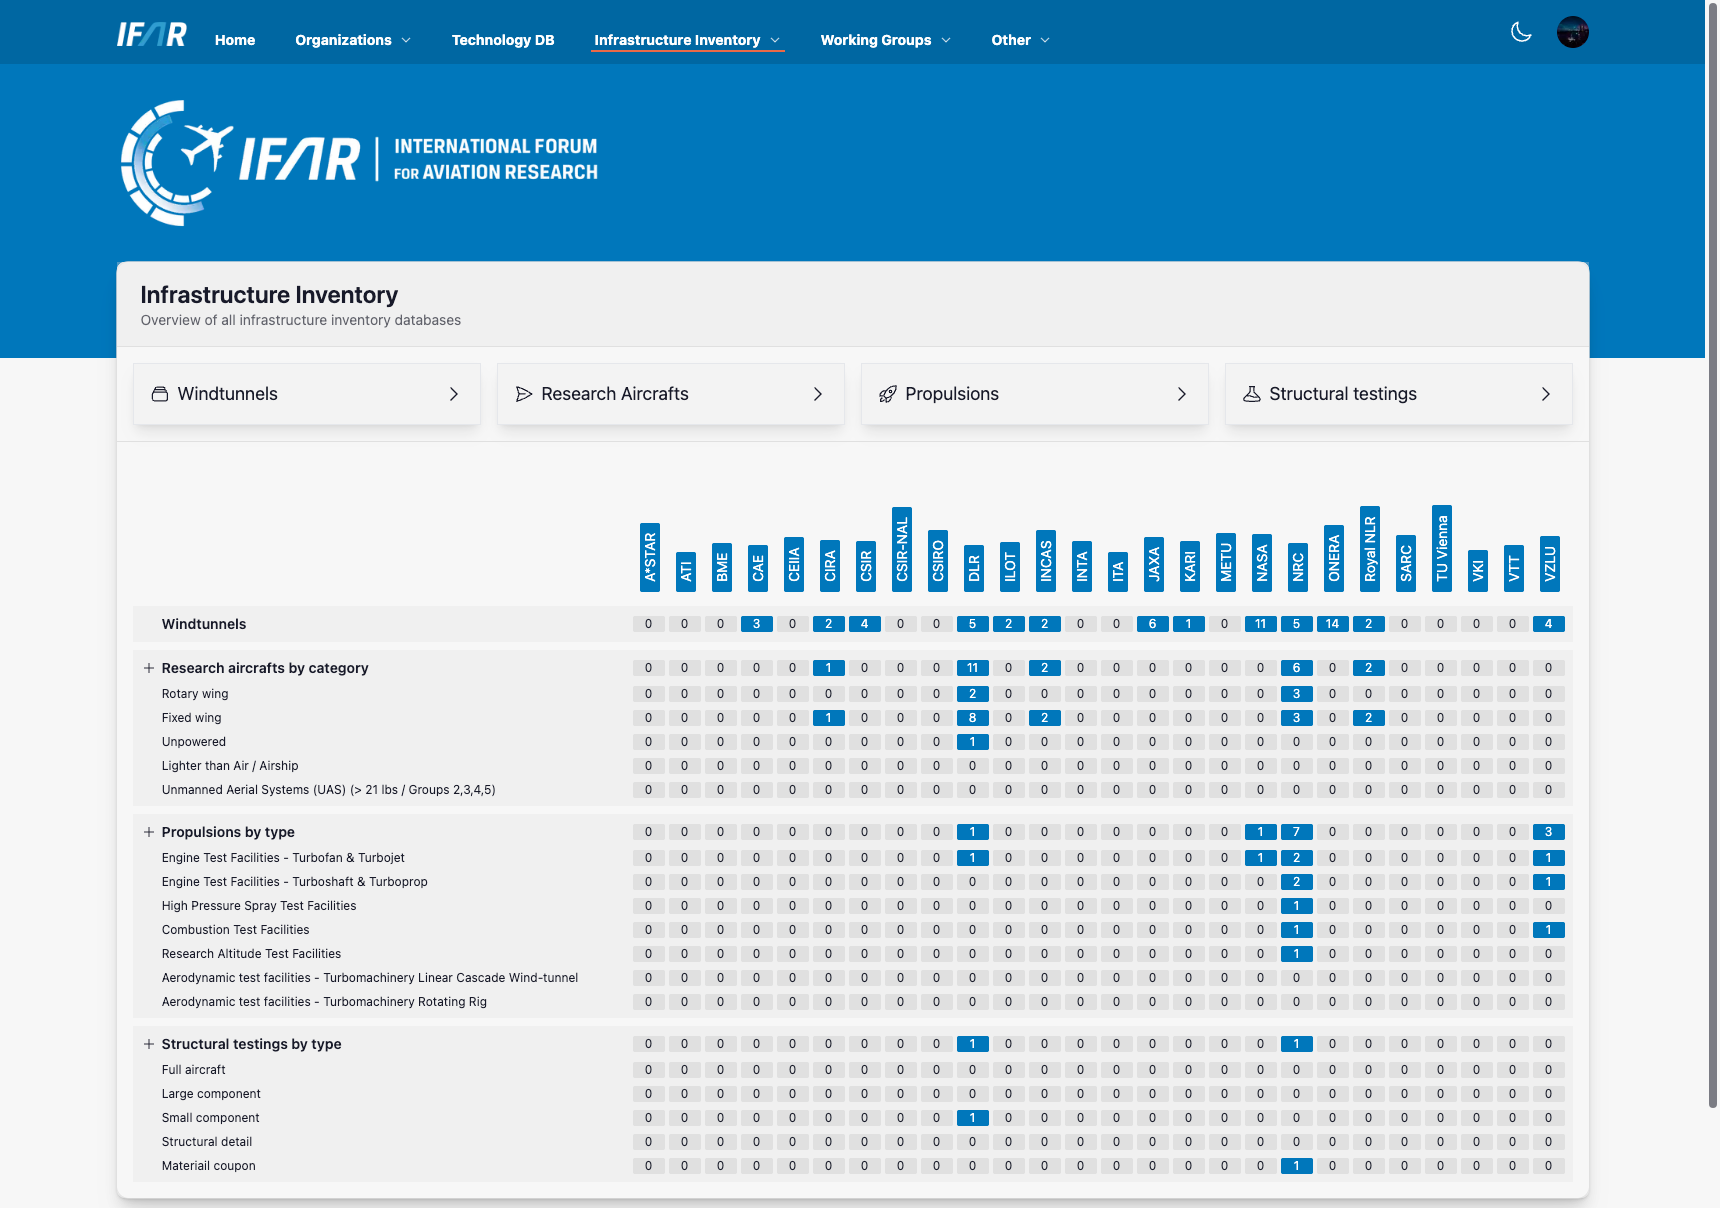Click the Propulsions rocket icon
1720x1208 pixels.
coord(888,394)
